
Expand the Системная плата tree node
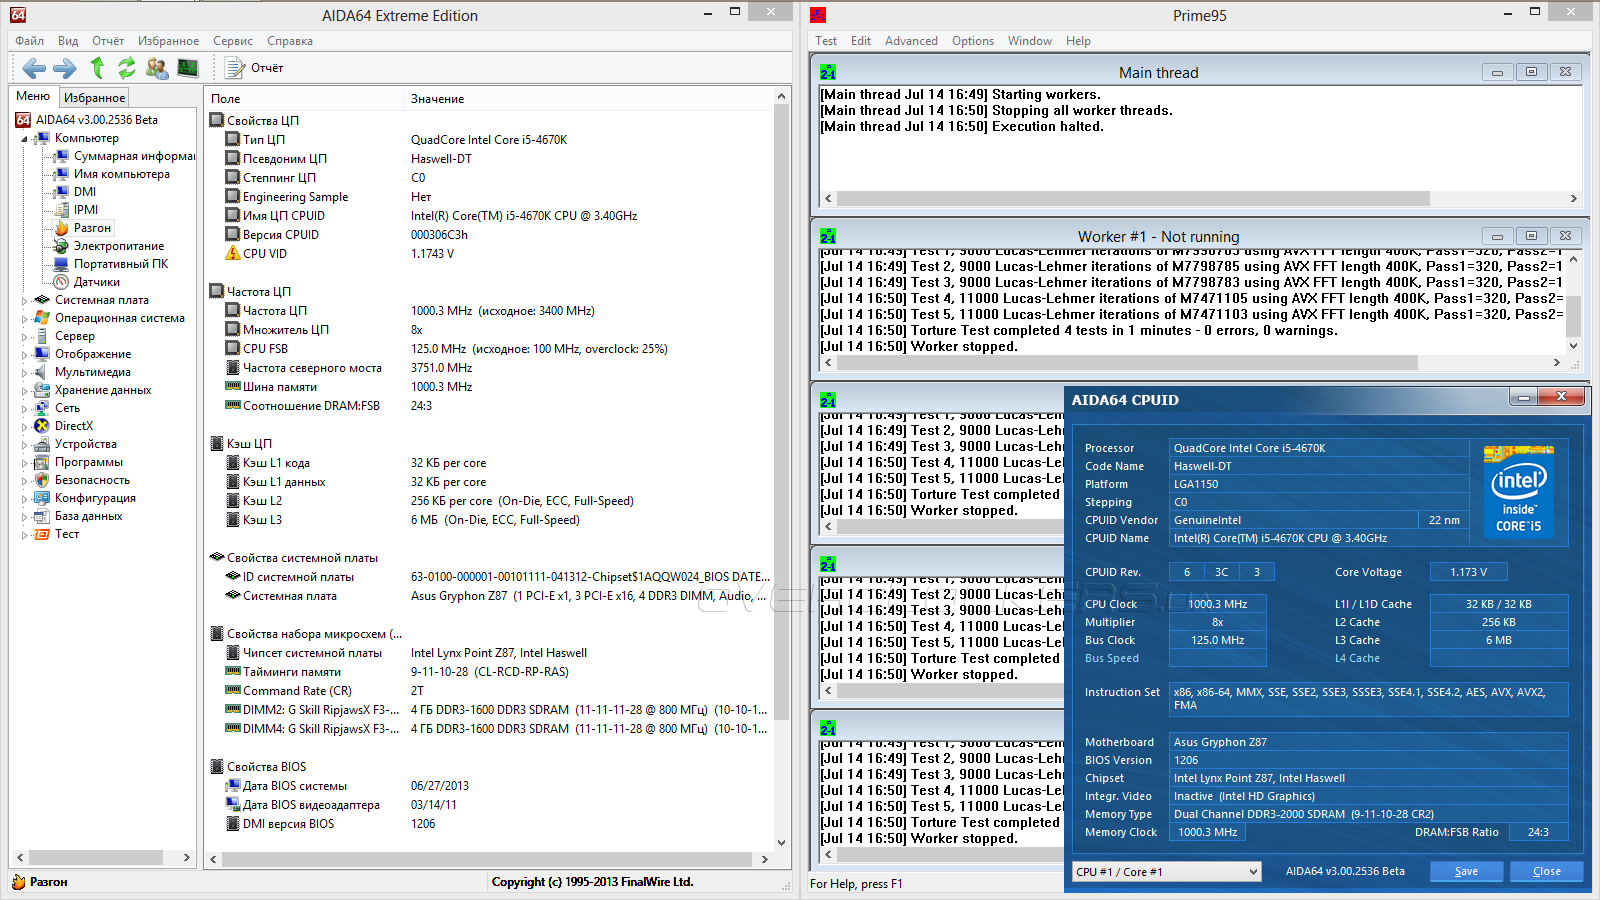pyautogui.click(x=25, y=300)
